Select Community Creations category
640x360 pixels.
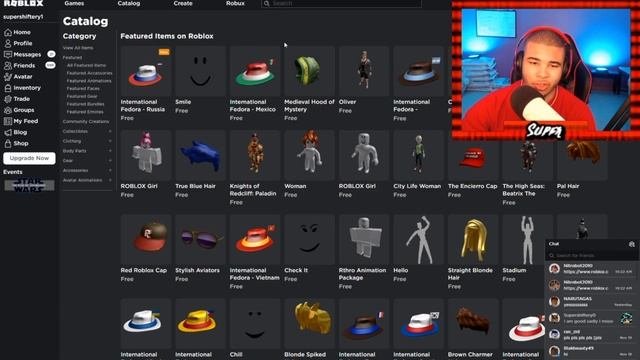pyautogui.click(x=86, y=122)
